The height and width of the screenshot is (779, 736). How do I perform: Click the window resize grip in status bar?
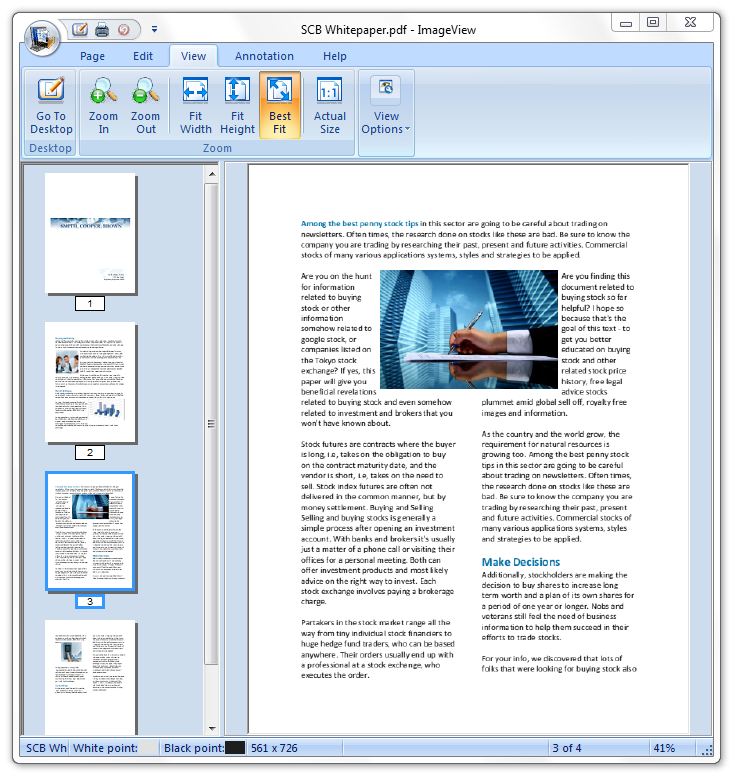tap(707, 750)
